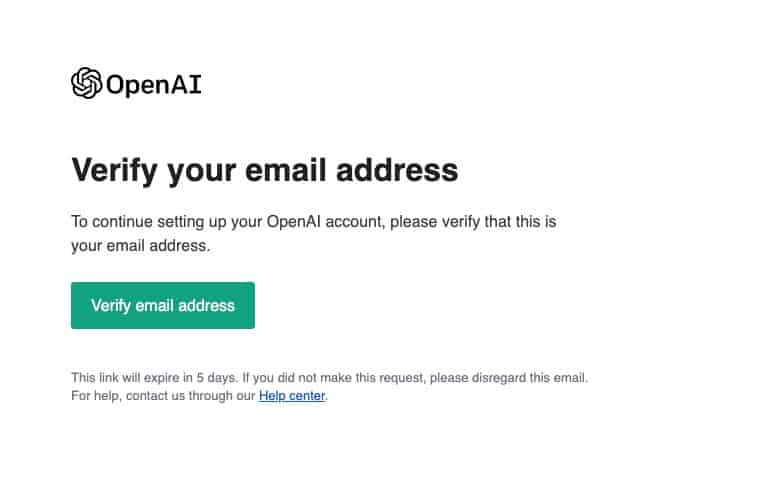This screenshot has width=775, height=490.
Task: Click the word 'your' in the heading
Action: coord(199,170)
